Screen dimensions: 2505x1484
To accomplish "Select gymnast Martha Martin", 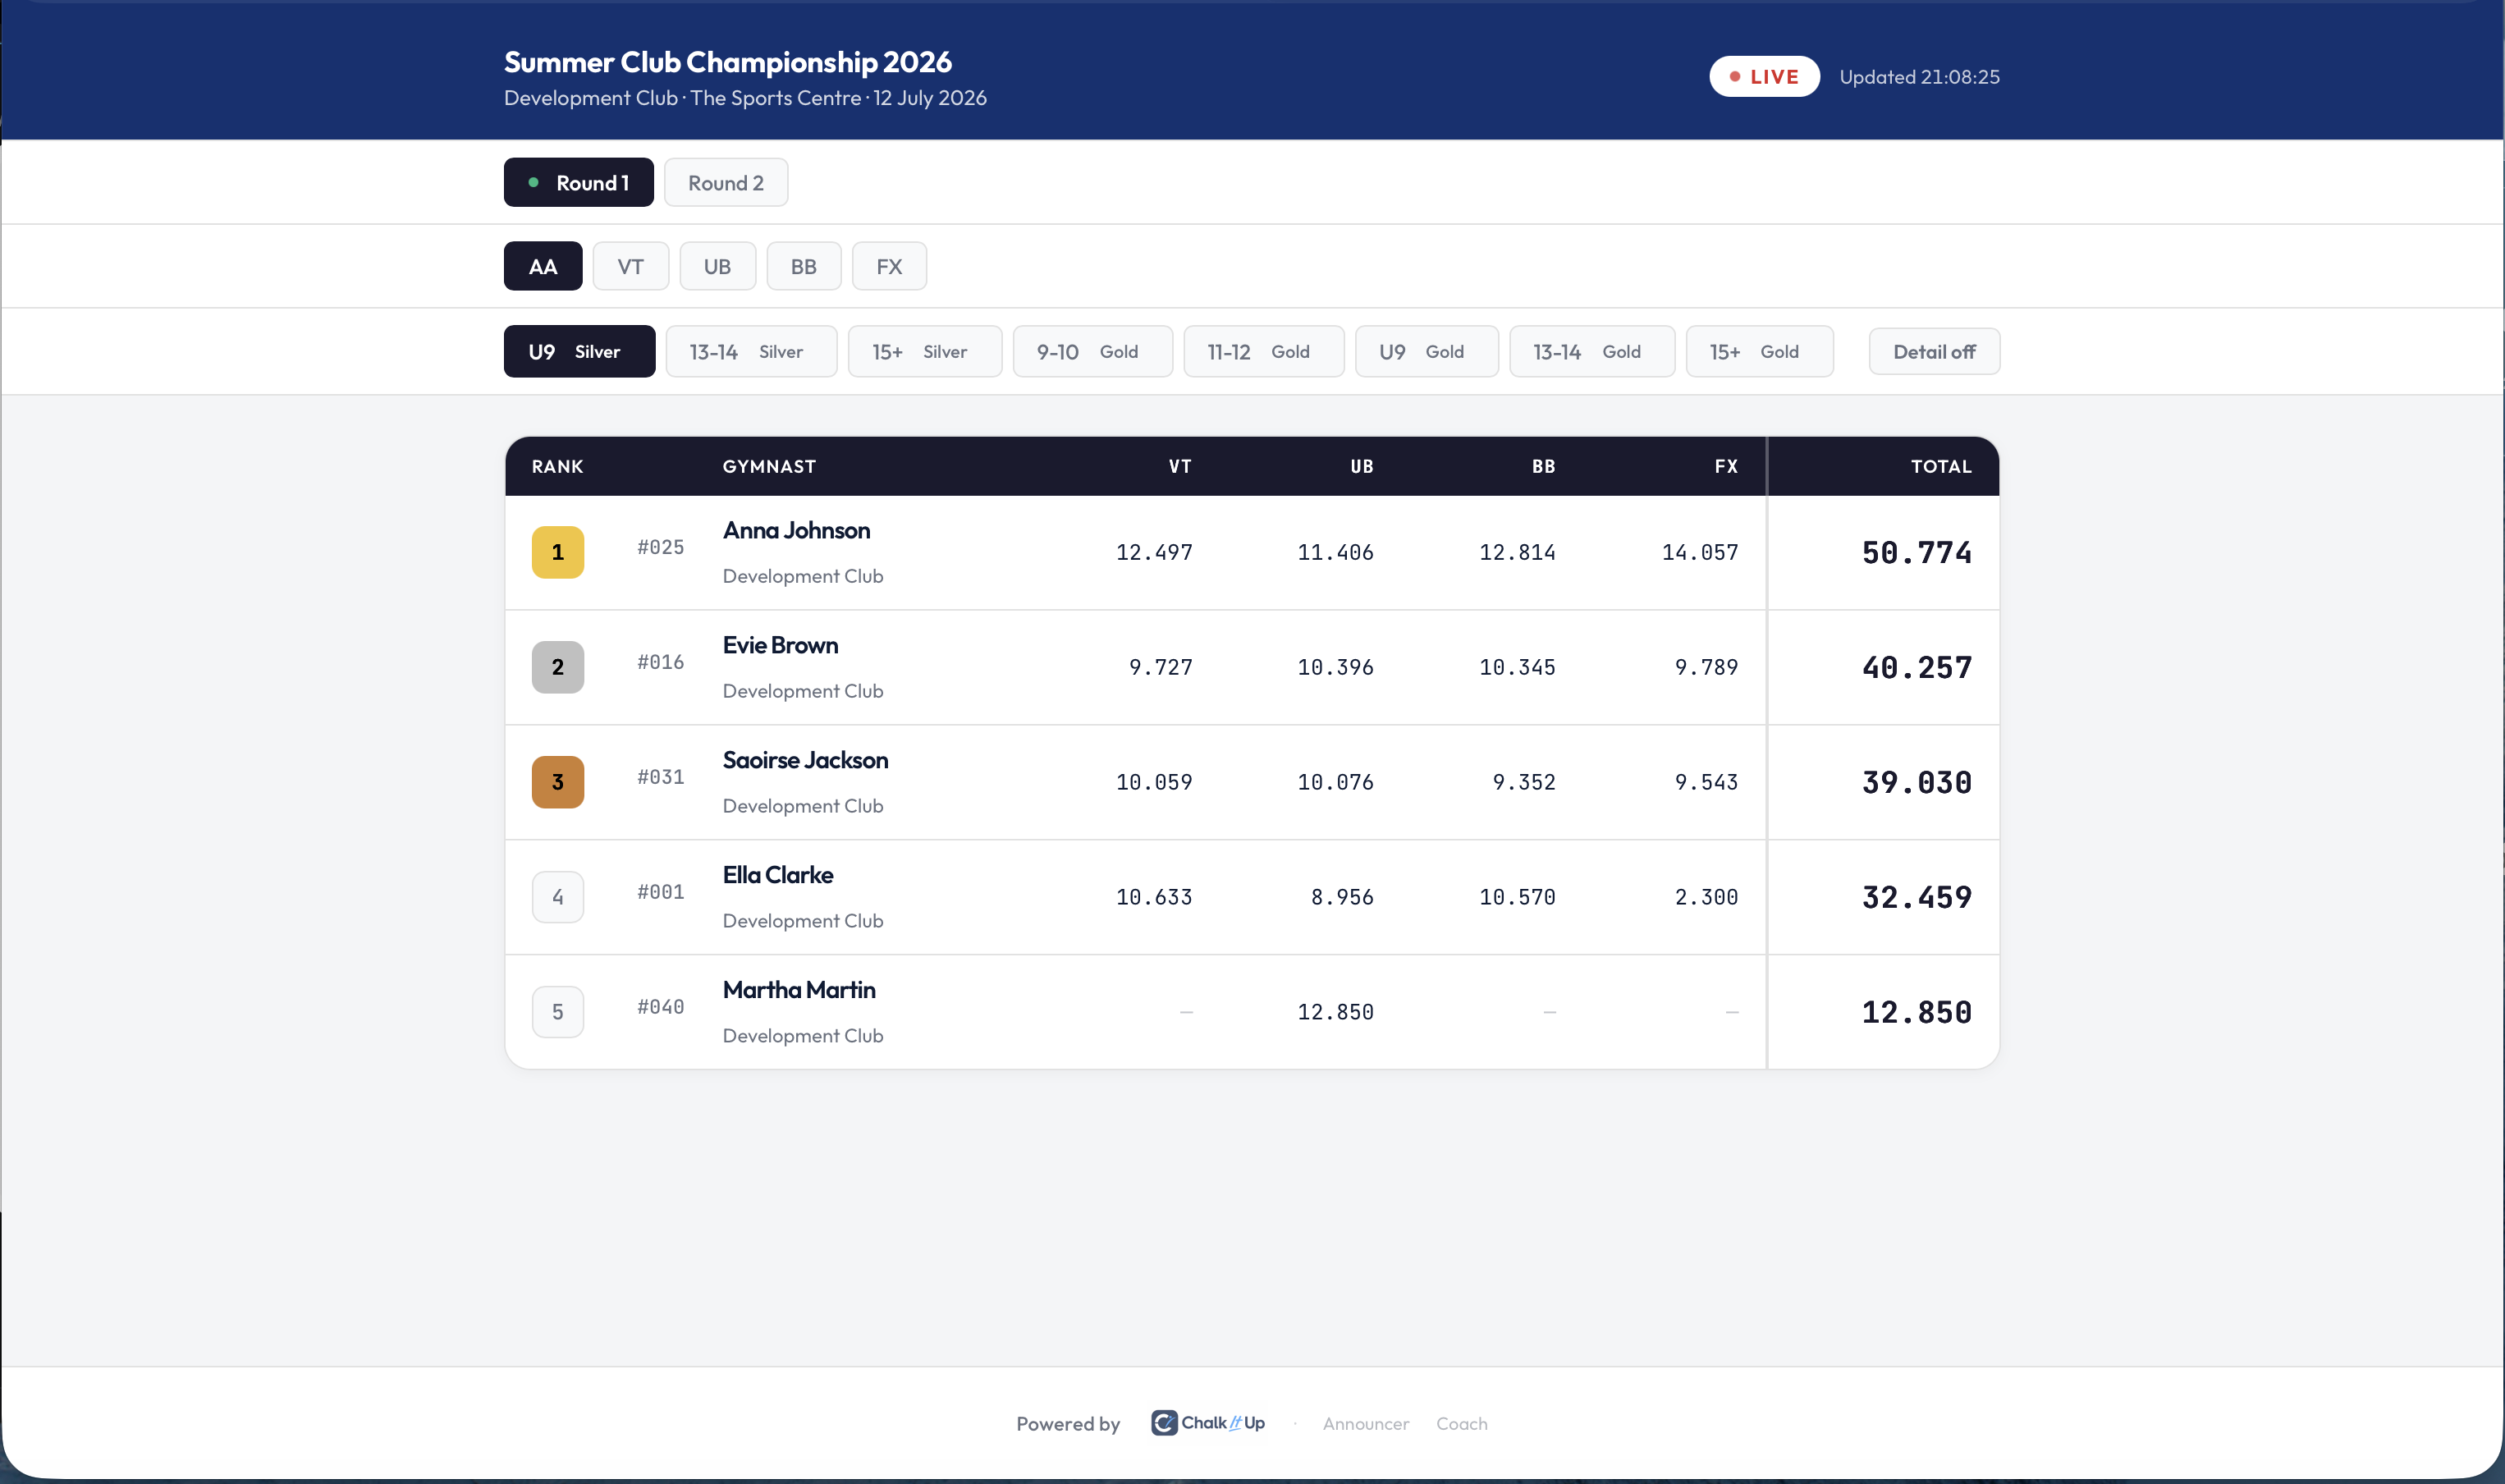I will coord(799,990).
